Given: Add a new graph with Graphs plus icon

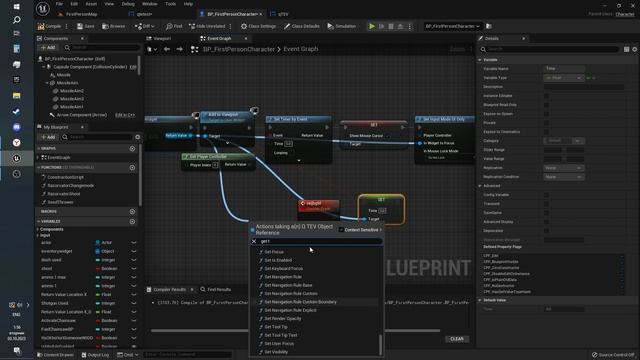Looking at the screenshot, I should click(x=132, y=149).
